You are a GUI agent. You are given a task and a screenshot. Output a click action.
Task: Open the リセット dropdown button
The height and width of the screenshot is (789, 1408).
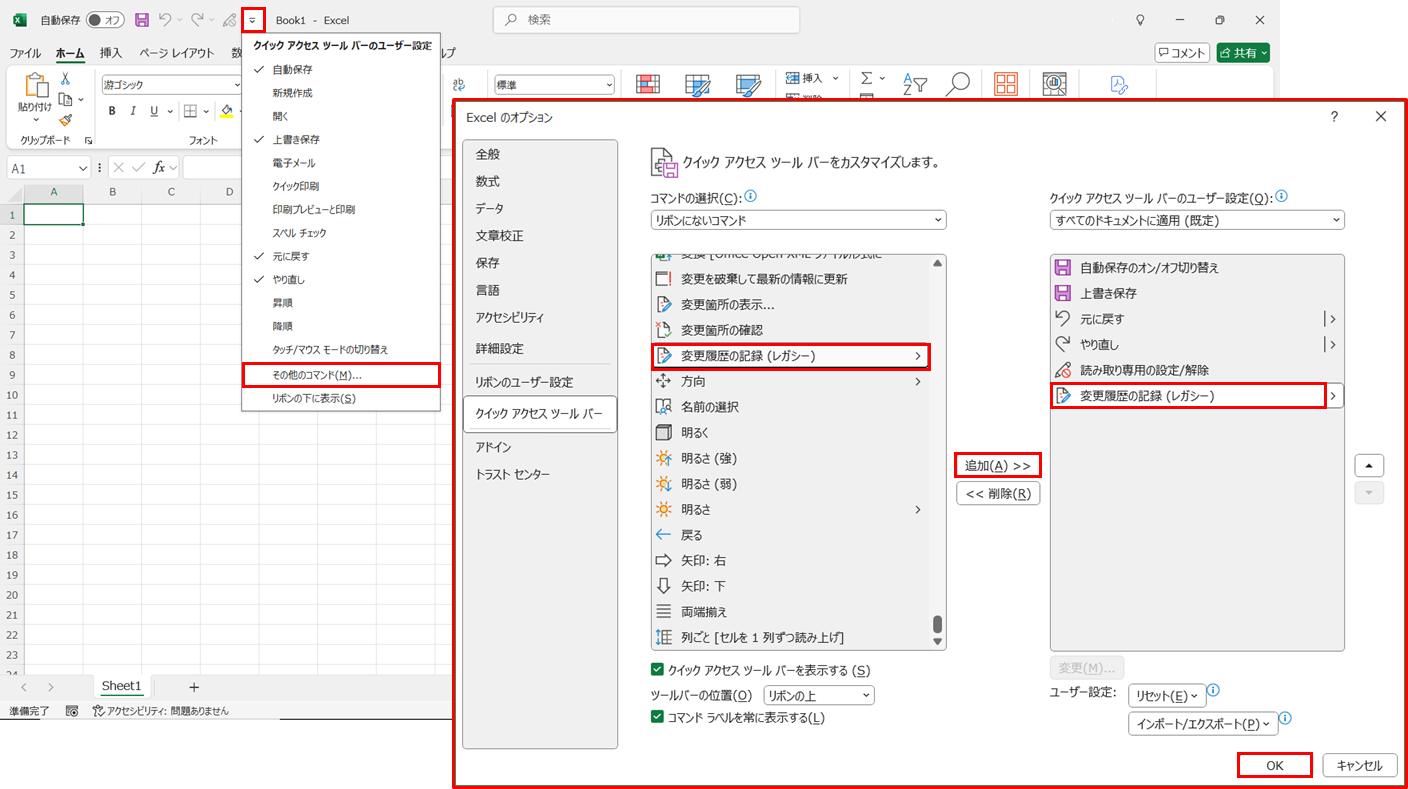click(1166, 696)
